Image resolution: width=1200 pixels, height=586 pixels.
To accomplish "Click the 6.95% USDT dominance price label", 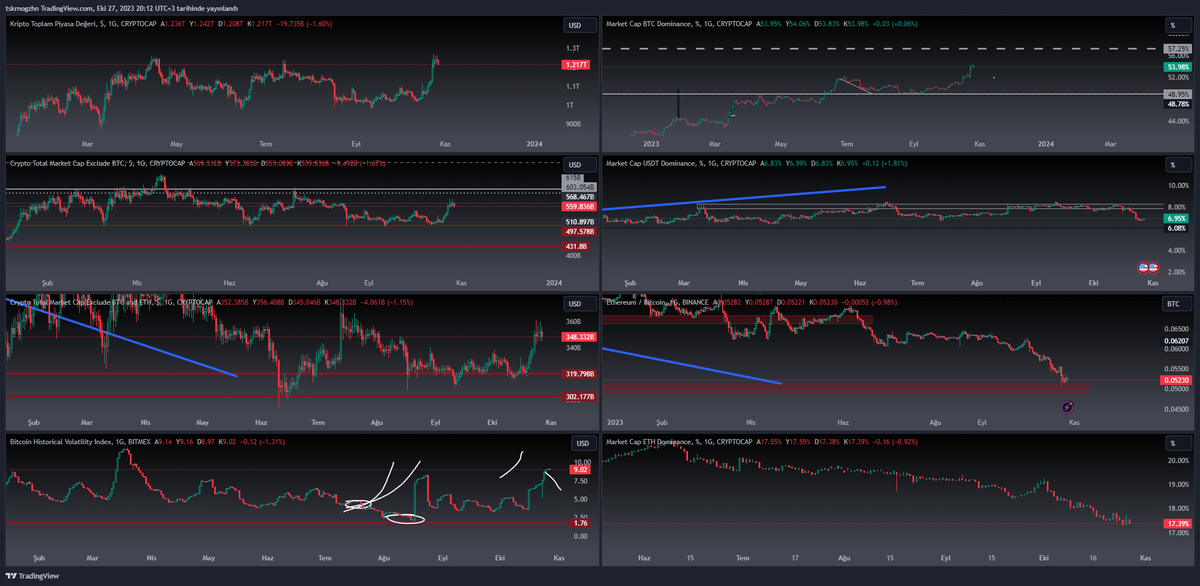I will [x=1177, y=218].
